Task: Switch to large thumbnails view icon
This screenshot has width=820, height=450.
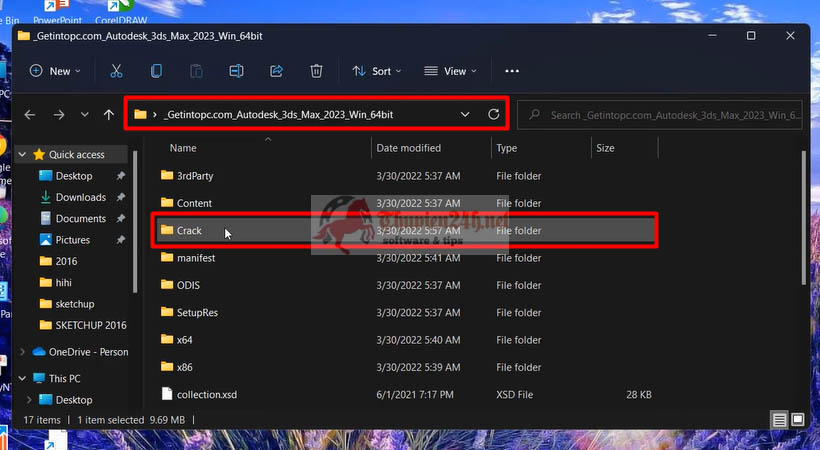Action: pos(798,419)
